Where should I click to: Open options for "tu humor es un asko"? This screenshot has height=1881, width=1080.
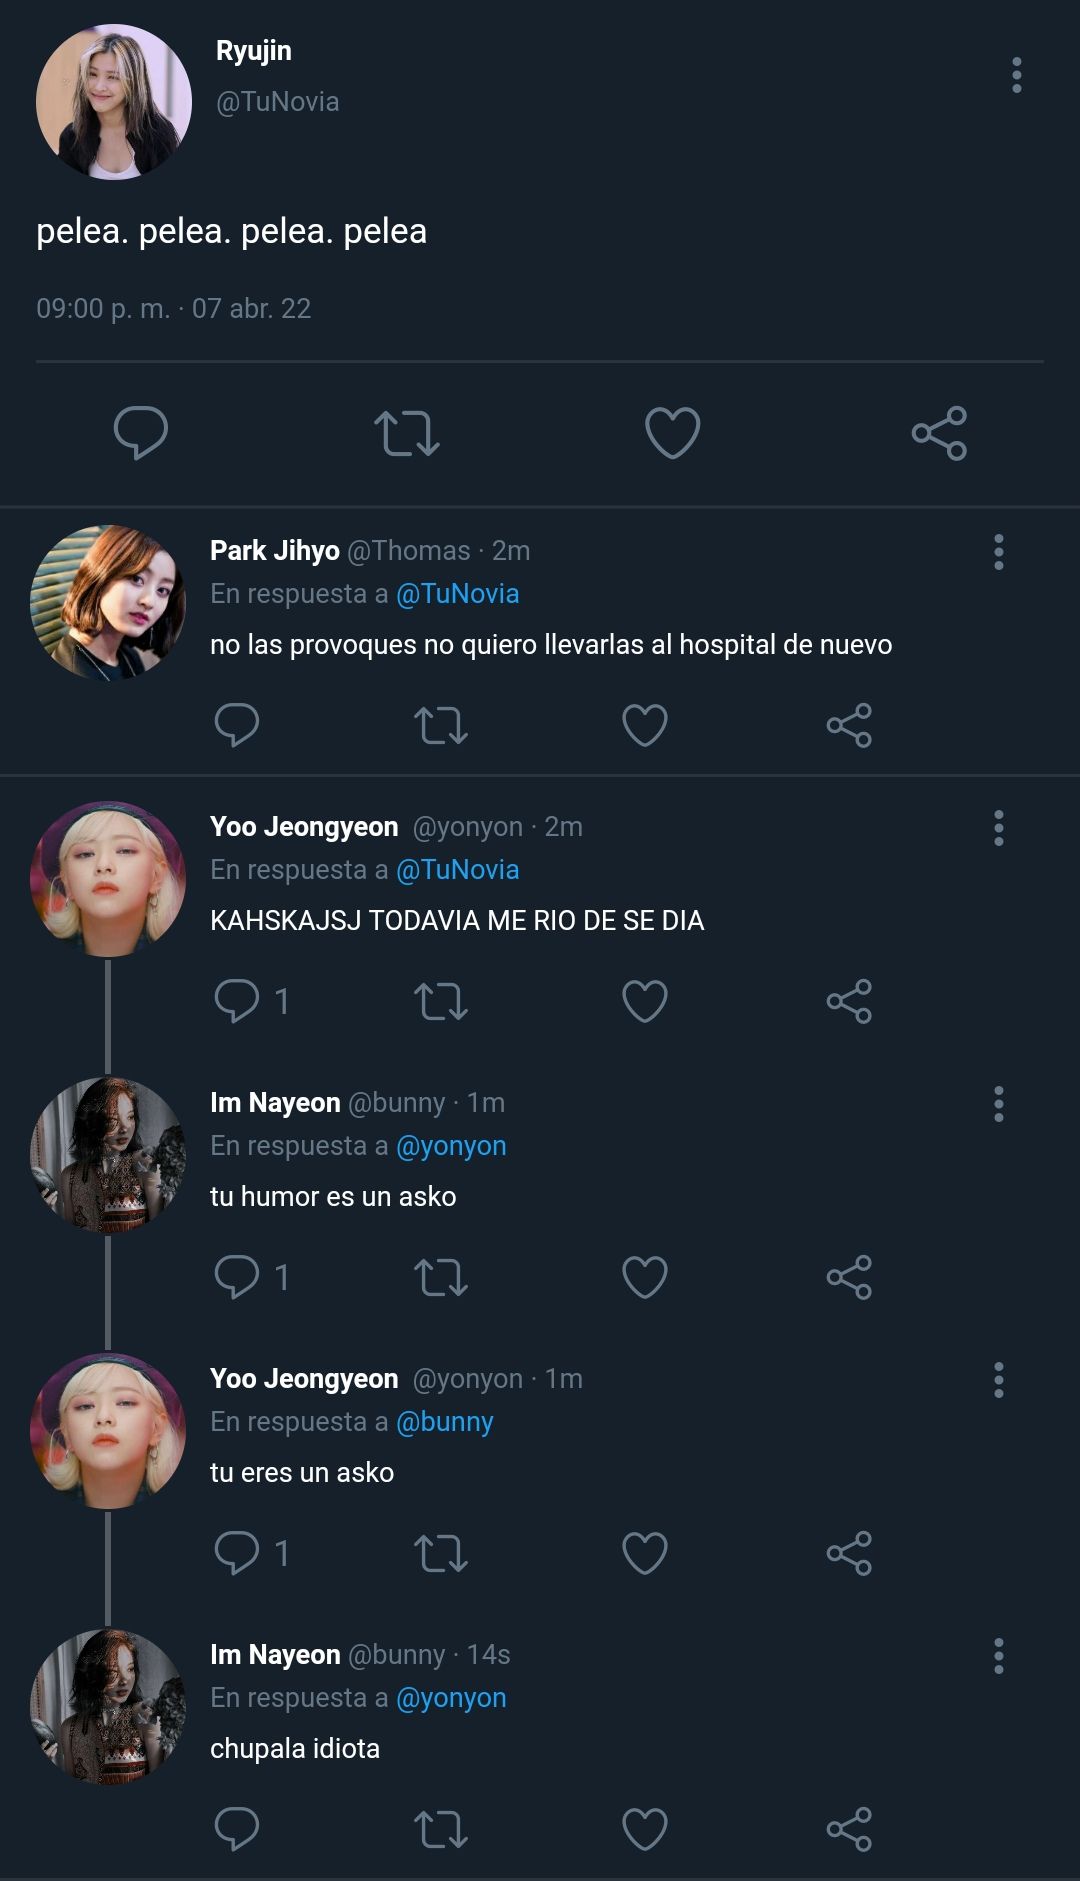tap(998, 1104)
